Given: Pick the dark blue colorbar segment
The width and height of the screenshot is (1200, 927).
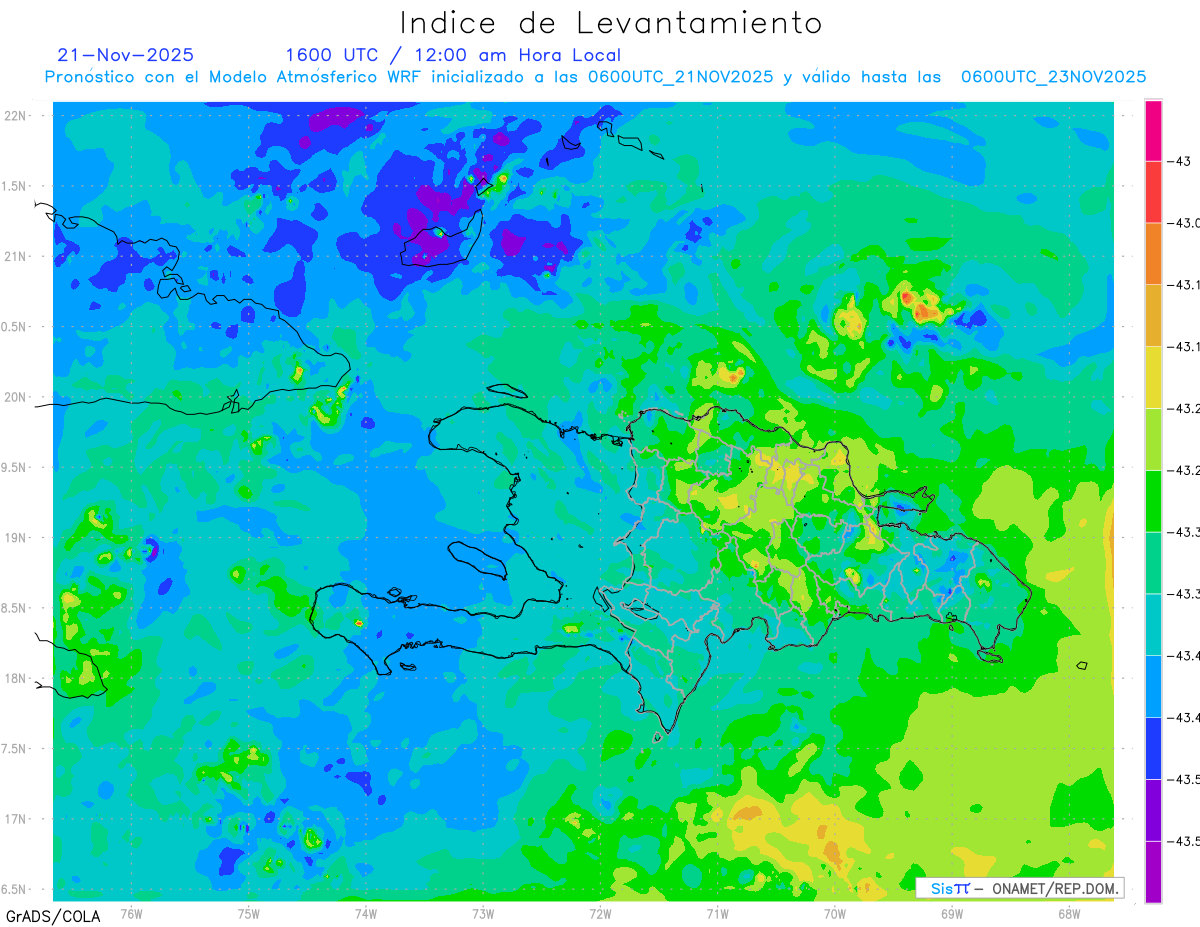Looking at the screenshot, I should (1153, 749).
